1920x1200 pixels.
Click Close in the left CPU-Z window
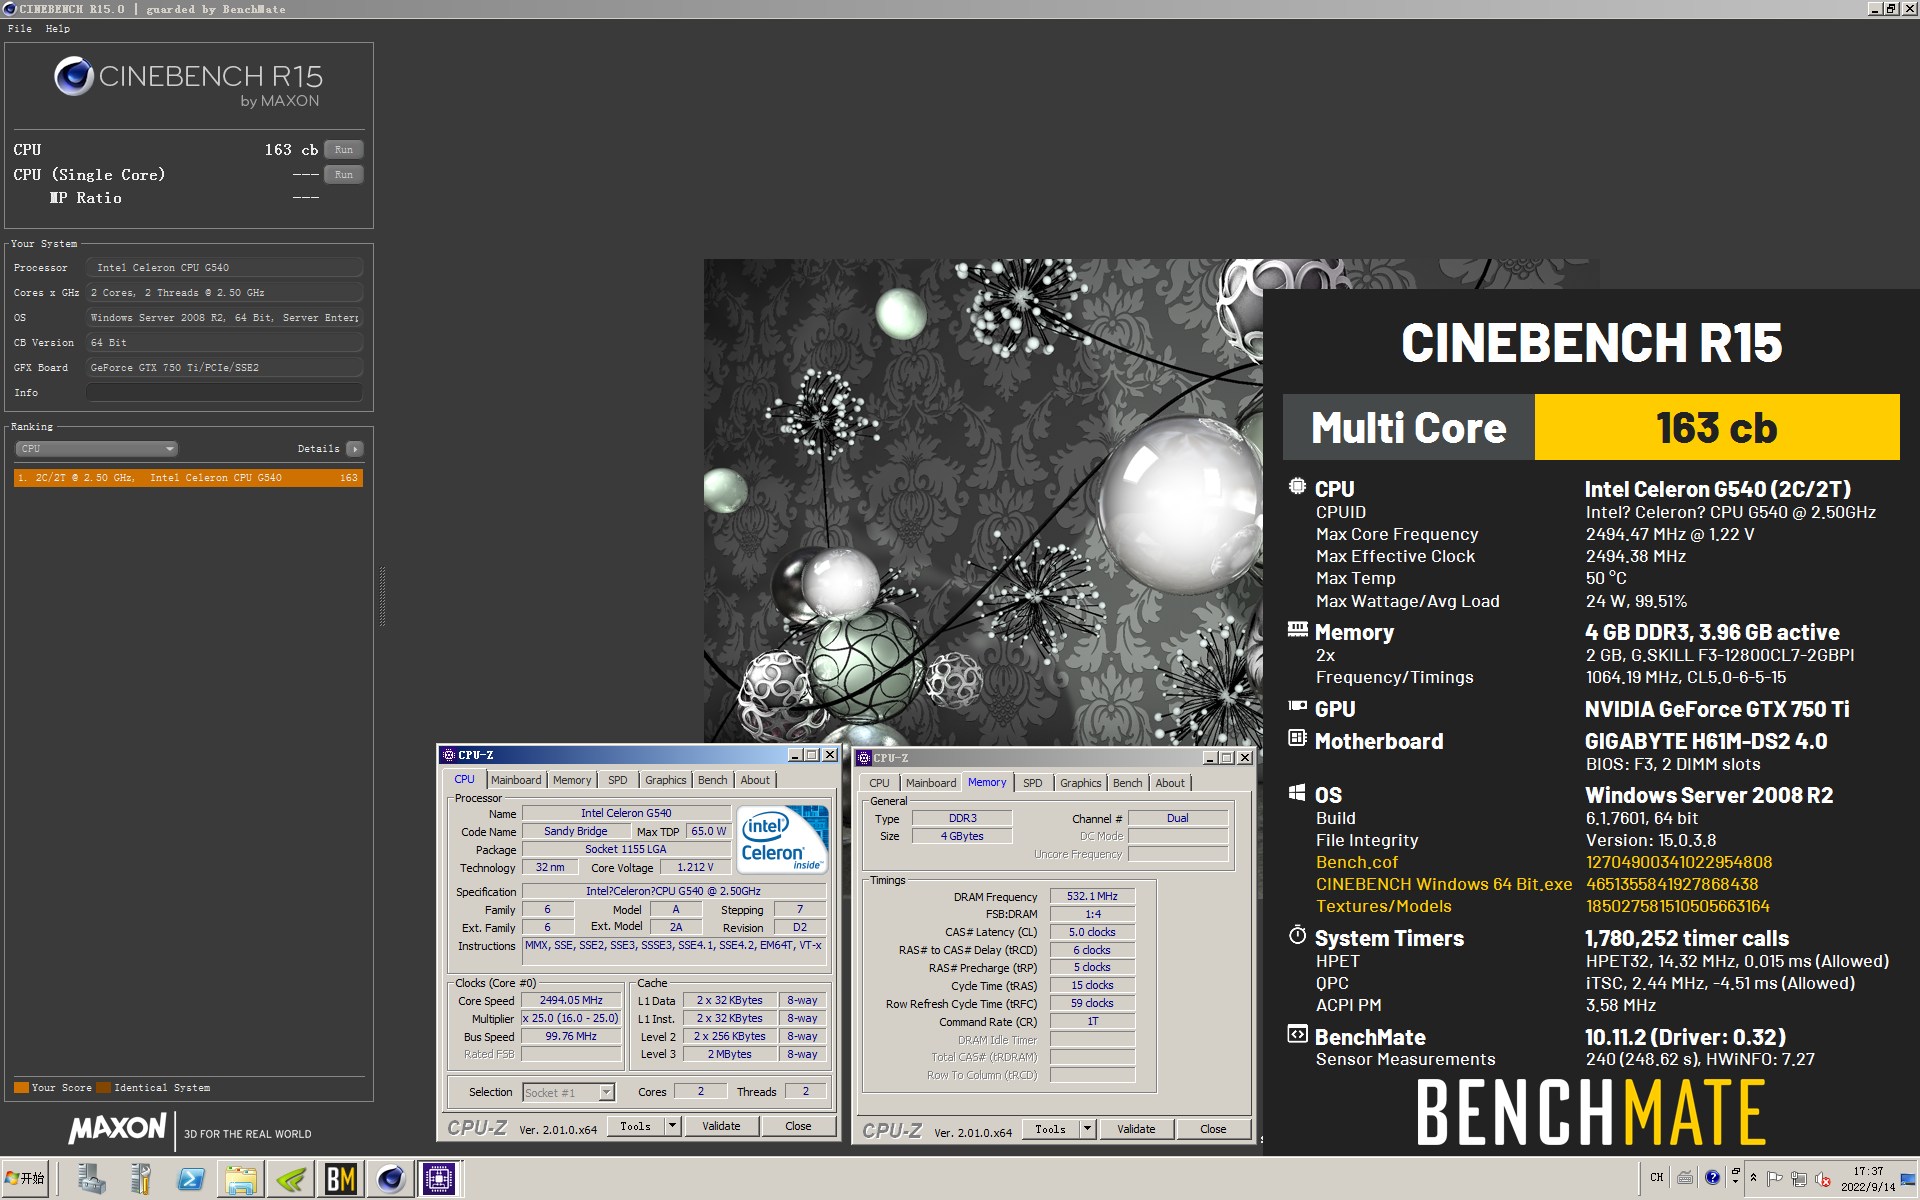point(798,1126)
